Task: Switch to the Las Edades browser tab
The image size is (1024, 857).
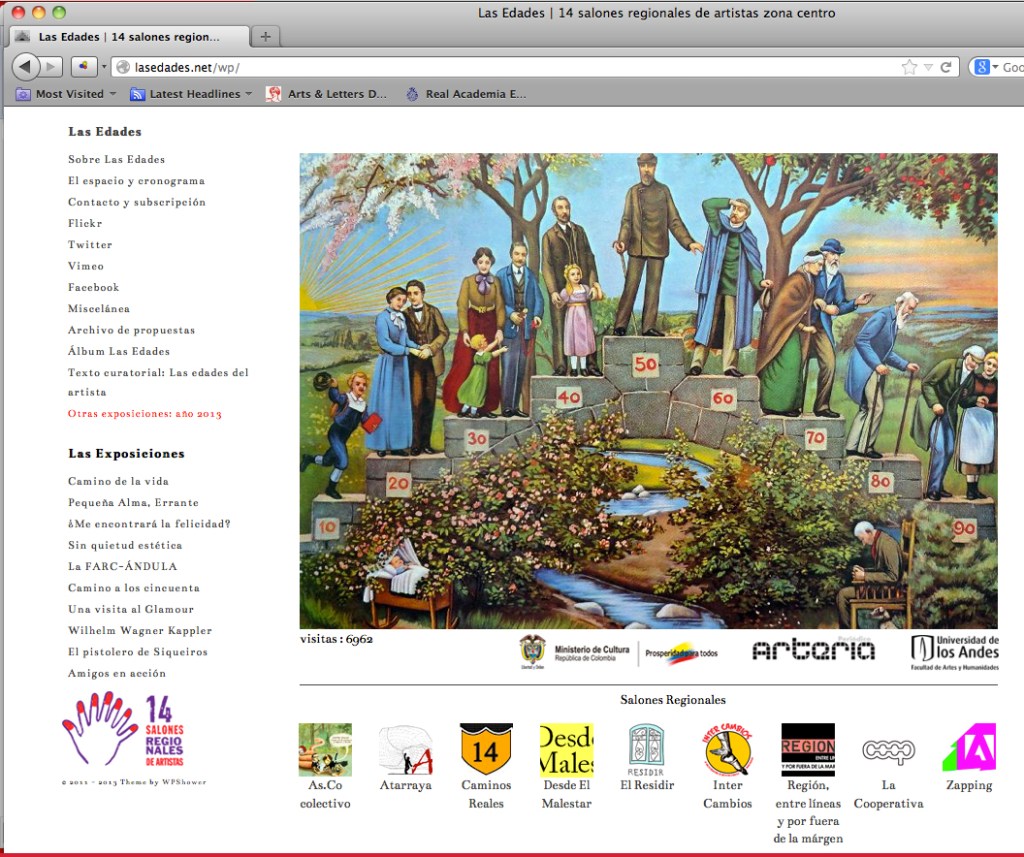Action: click(x=128, y=37)
